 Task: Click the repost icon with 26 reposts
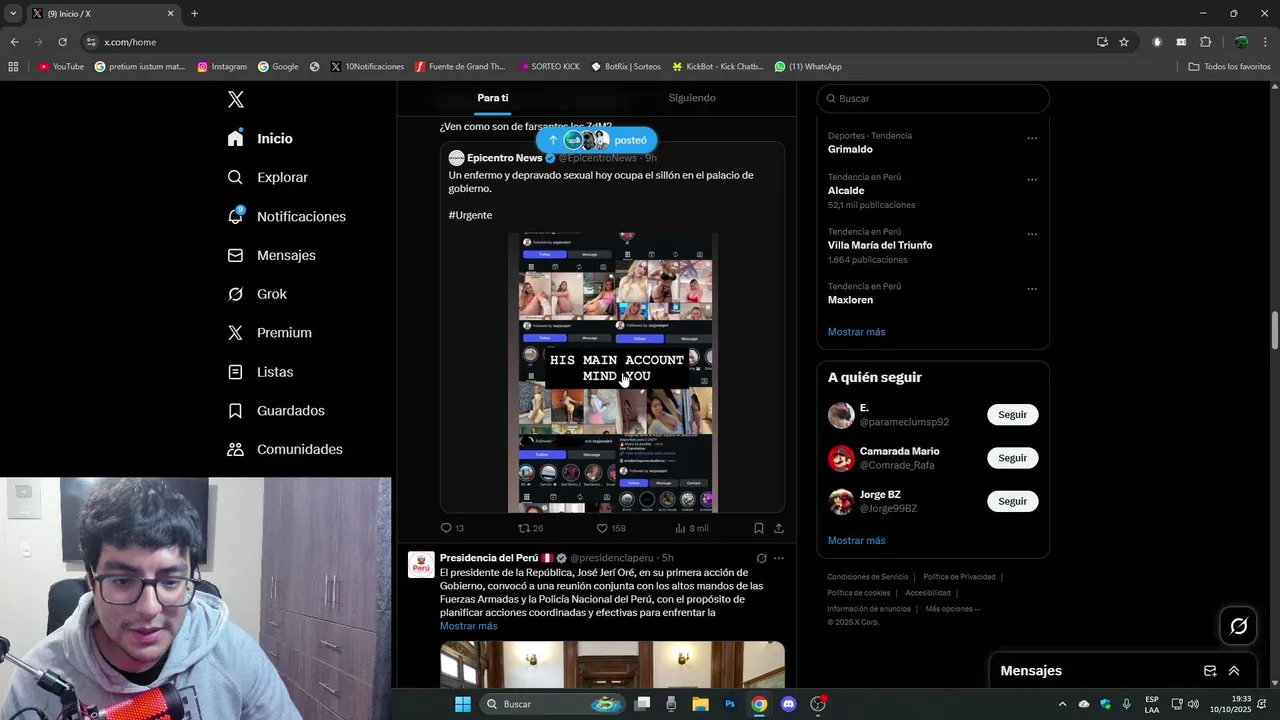click(524, 528)
